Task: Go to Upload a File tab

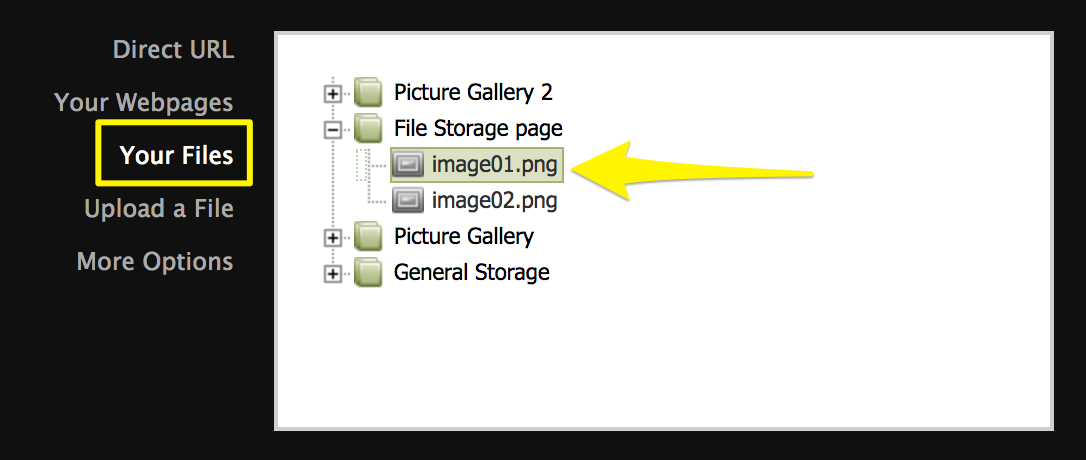Action: coord(159,209)
